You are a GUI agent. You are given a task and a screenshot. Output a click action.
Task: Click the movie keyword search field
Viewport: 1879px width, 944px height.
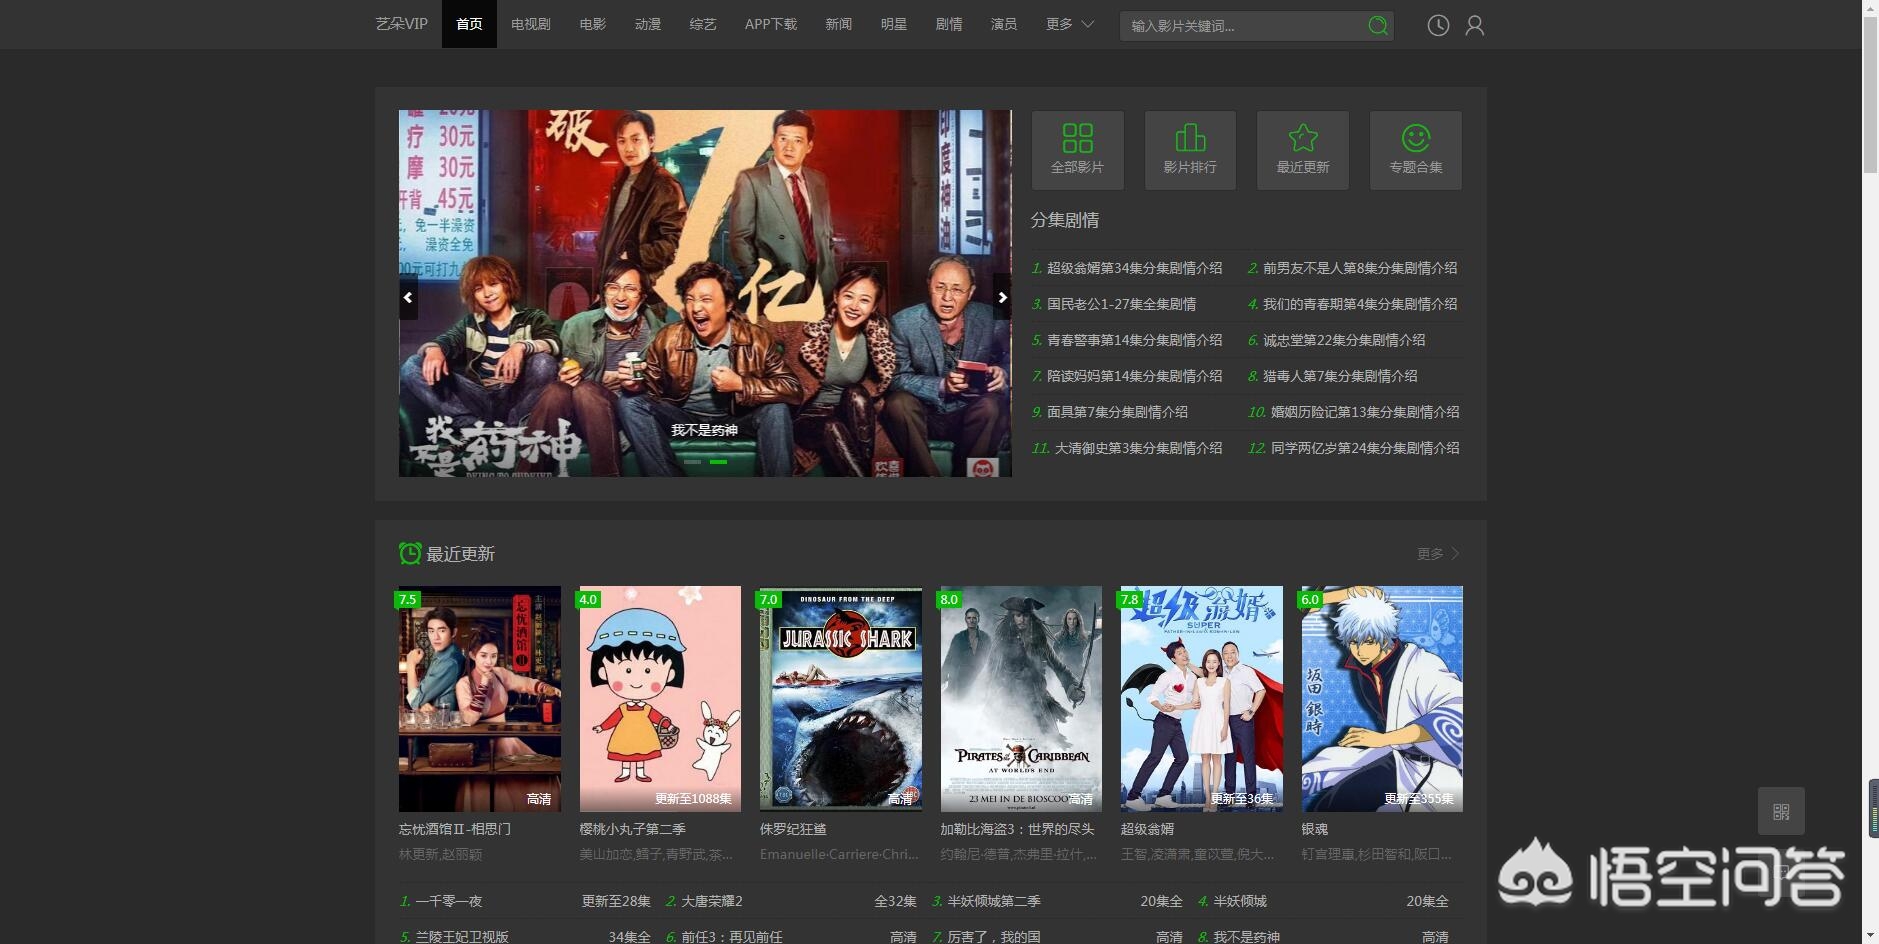pyautogui.click(x=1240, y=26)
